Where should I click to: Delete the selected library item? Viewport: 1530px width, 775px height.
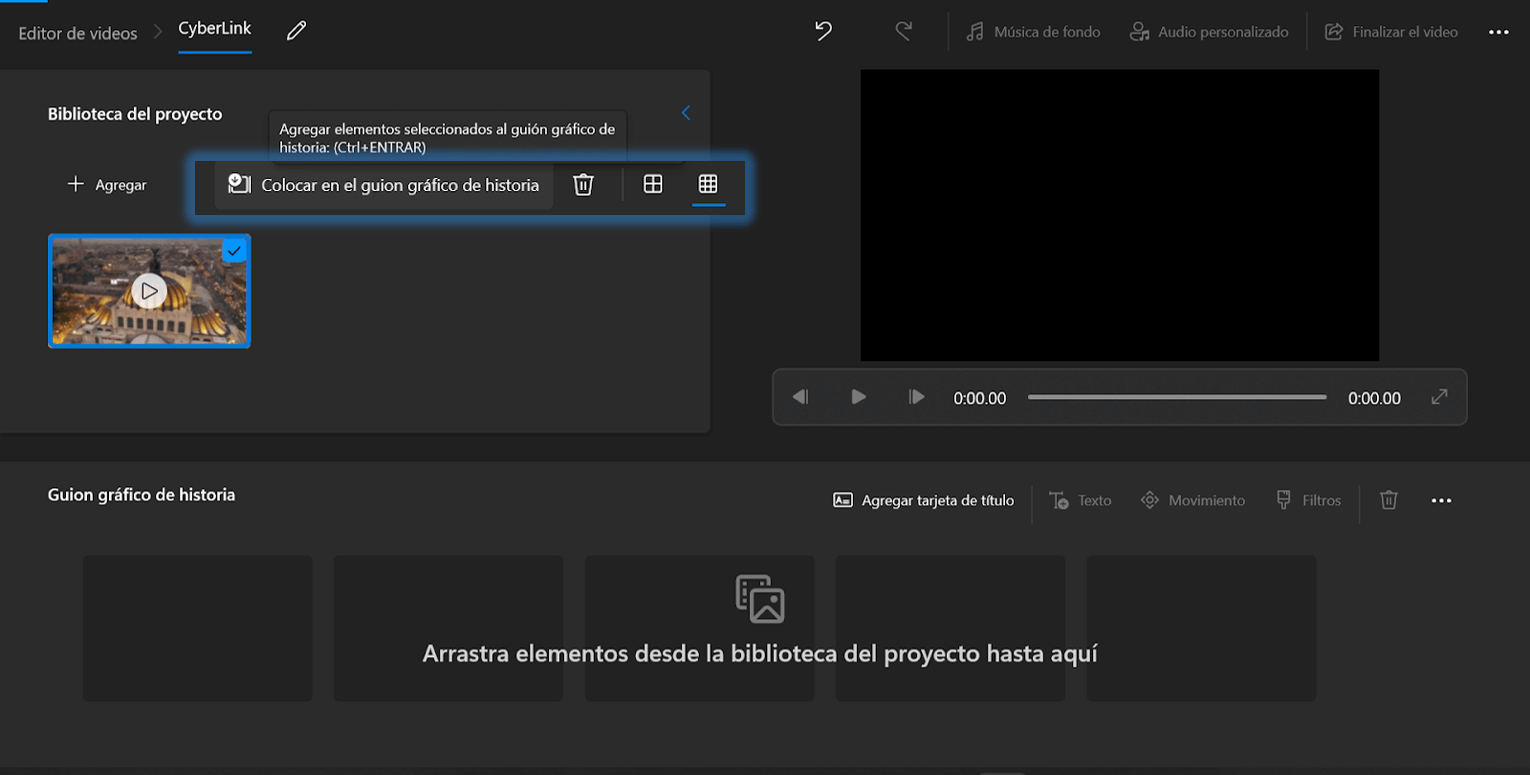pos(583,185)
